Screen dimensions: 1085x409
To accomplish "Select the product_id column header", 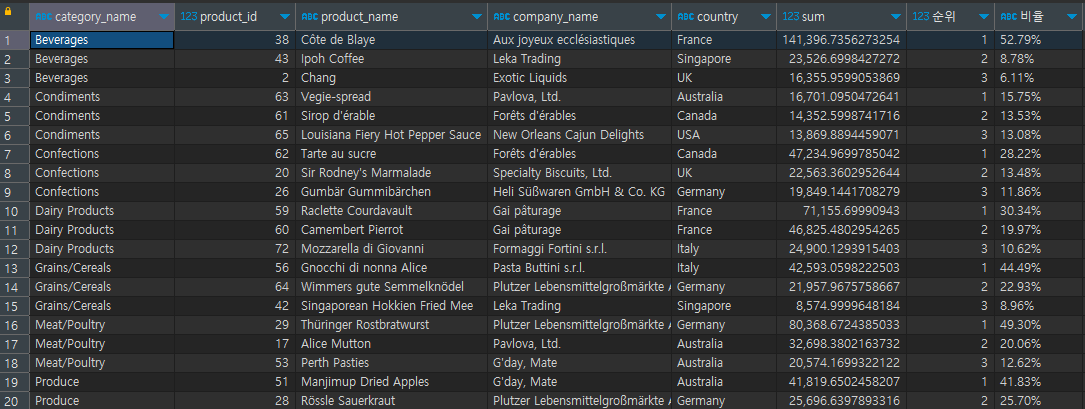I will tap(235, 17).
